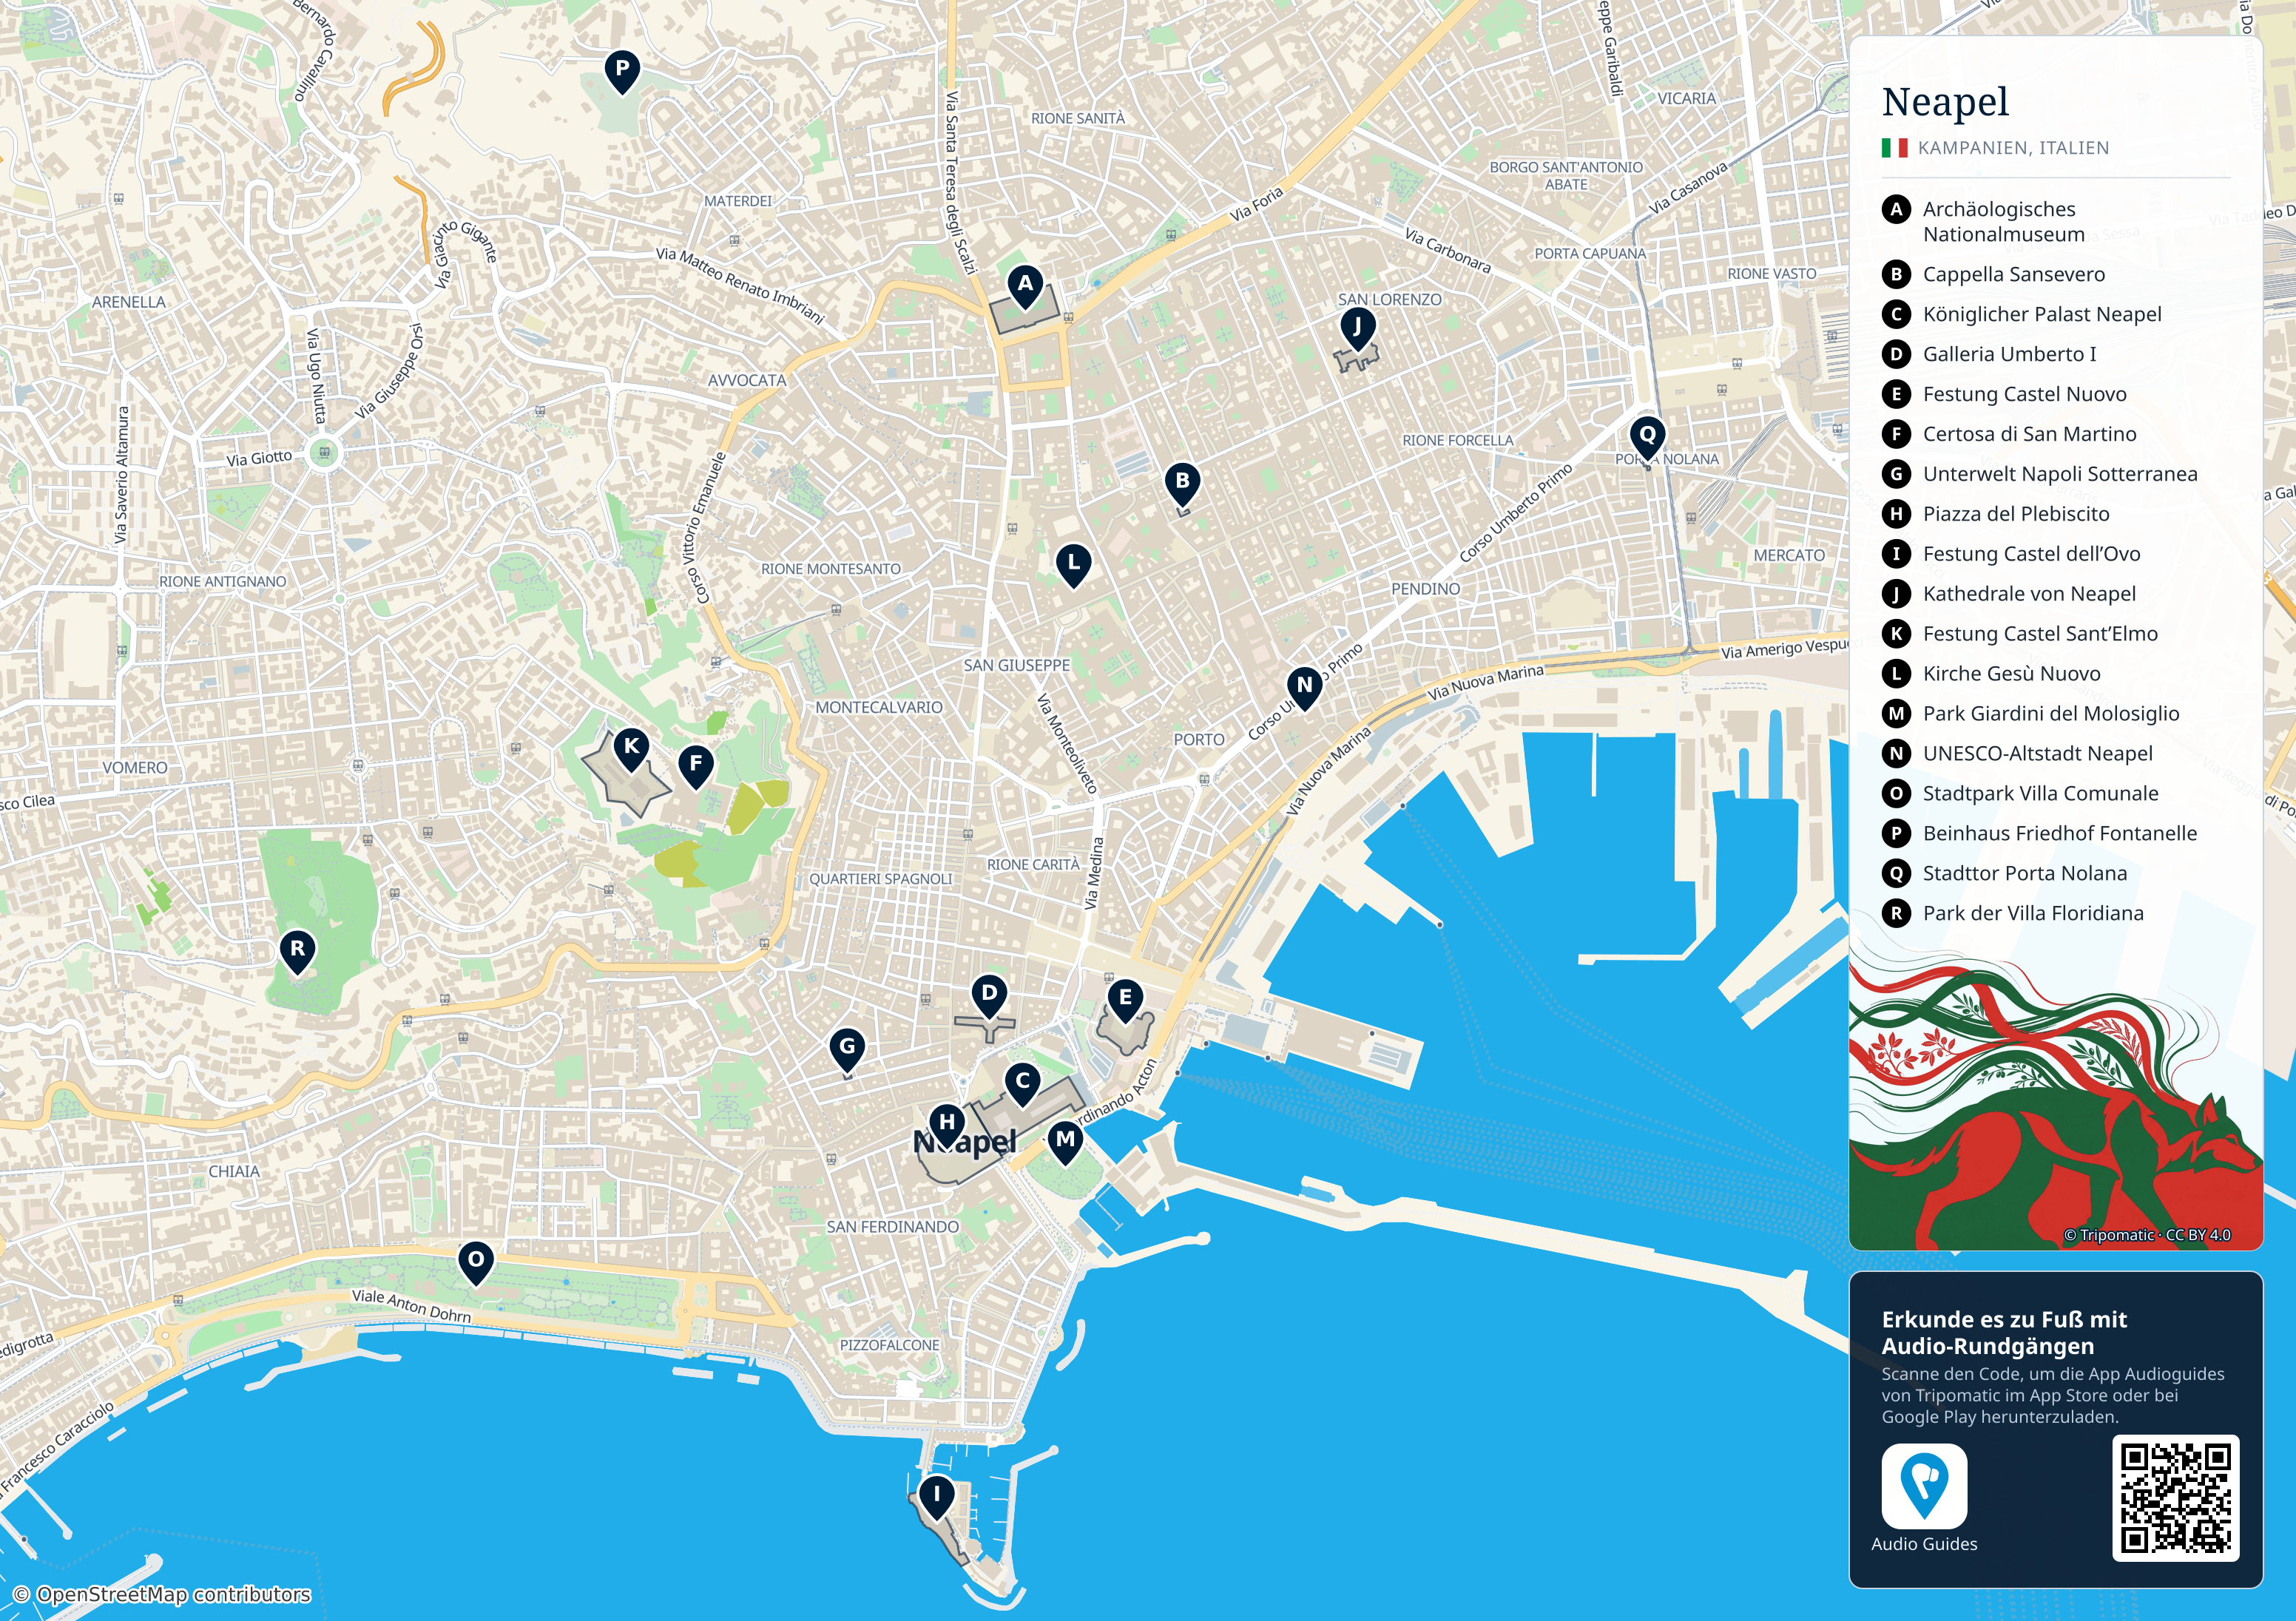The width and height of the screenshot is (2296, 1621).
Task: Click map pin E on Castel Nuovo
Action: click(1125, 1000)
